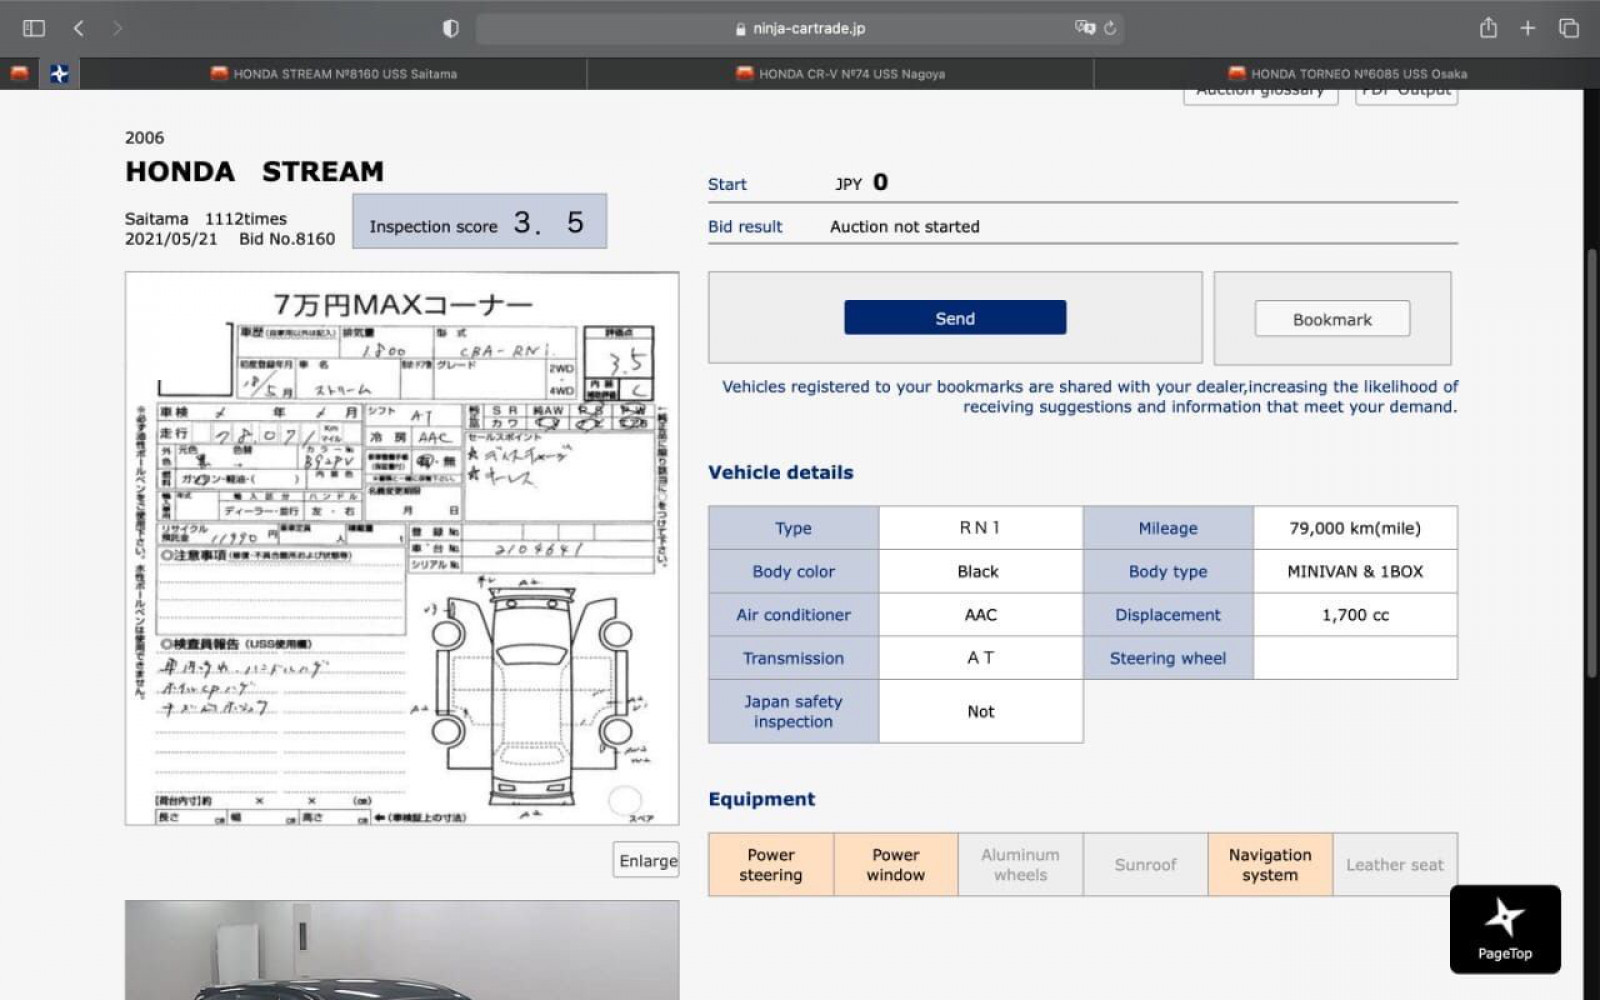Click the 'MINIVAN & 1BOX' value
The image size is (1600, 1000).
click(x=1355, y=571)
